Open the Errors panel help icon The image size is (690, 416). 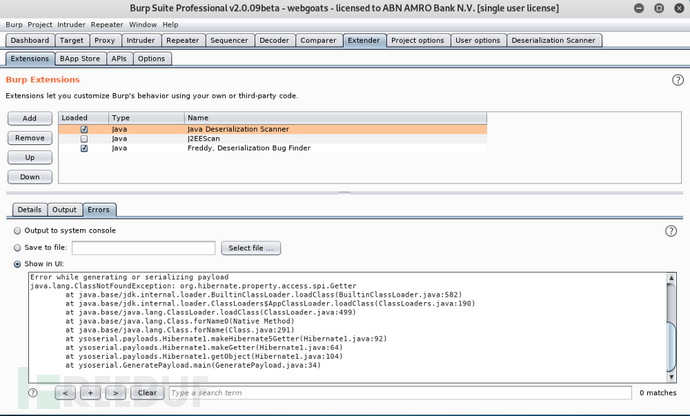pyautogui.click(x=671, y=231)
